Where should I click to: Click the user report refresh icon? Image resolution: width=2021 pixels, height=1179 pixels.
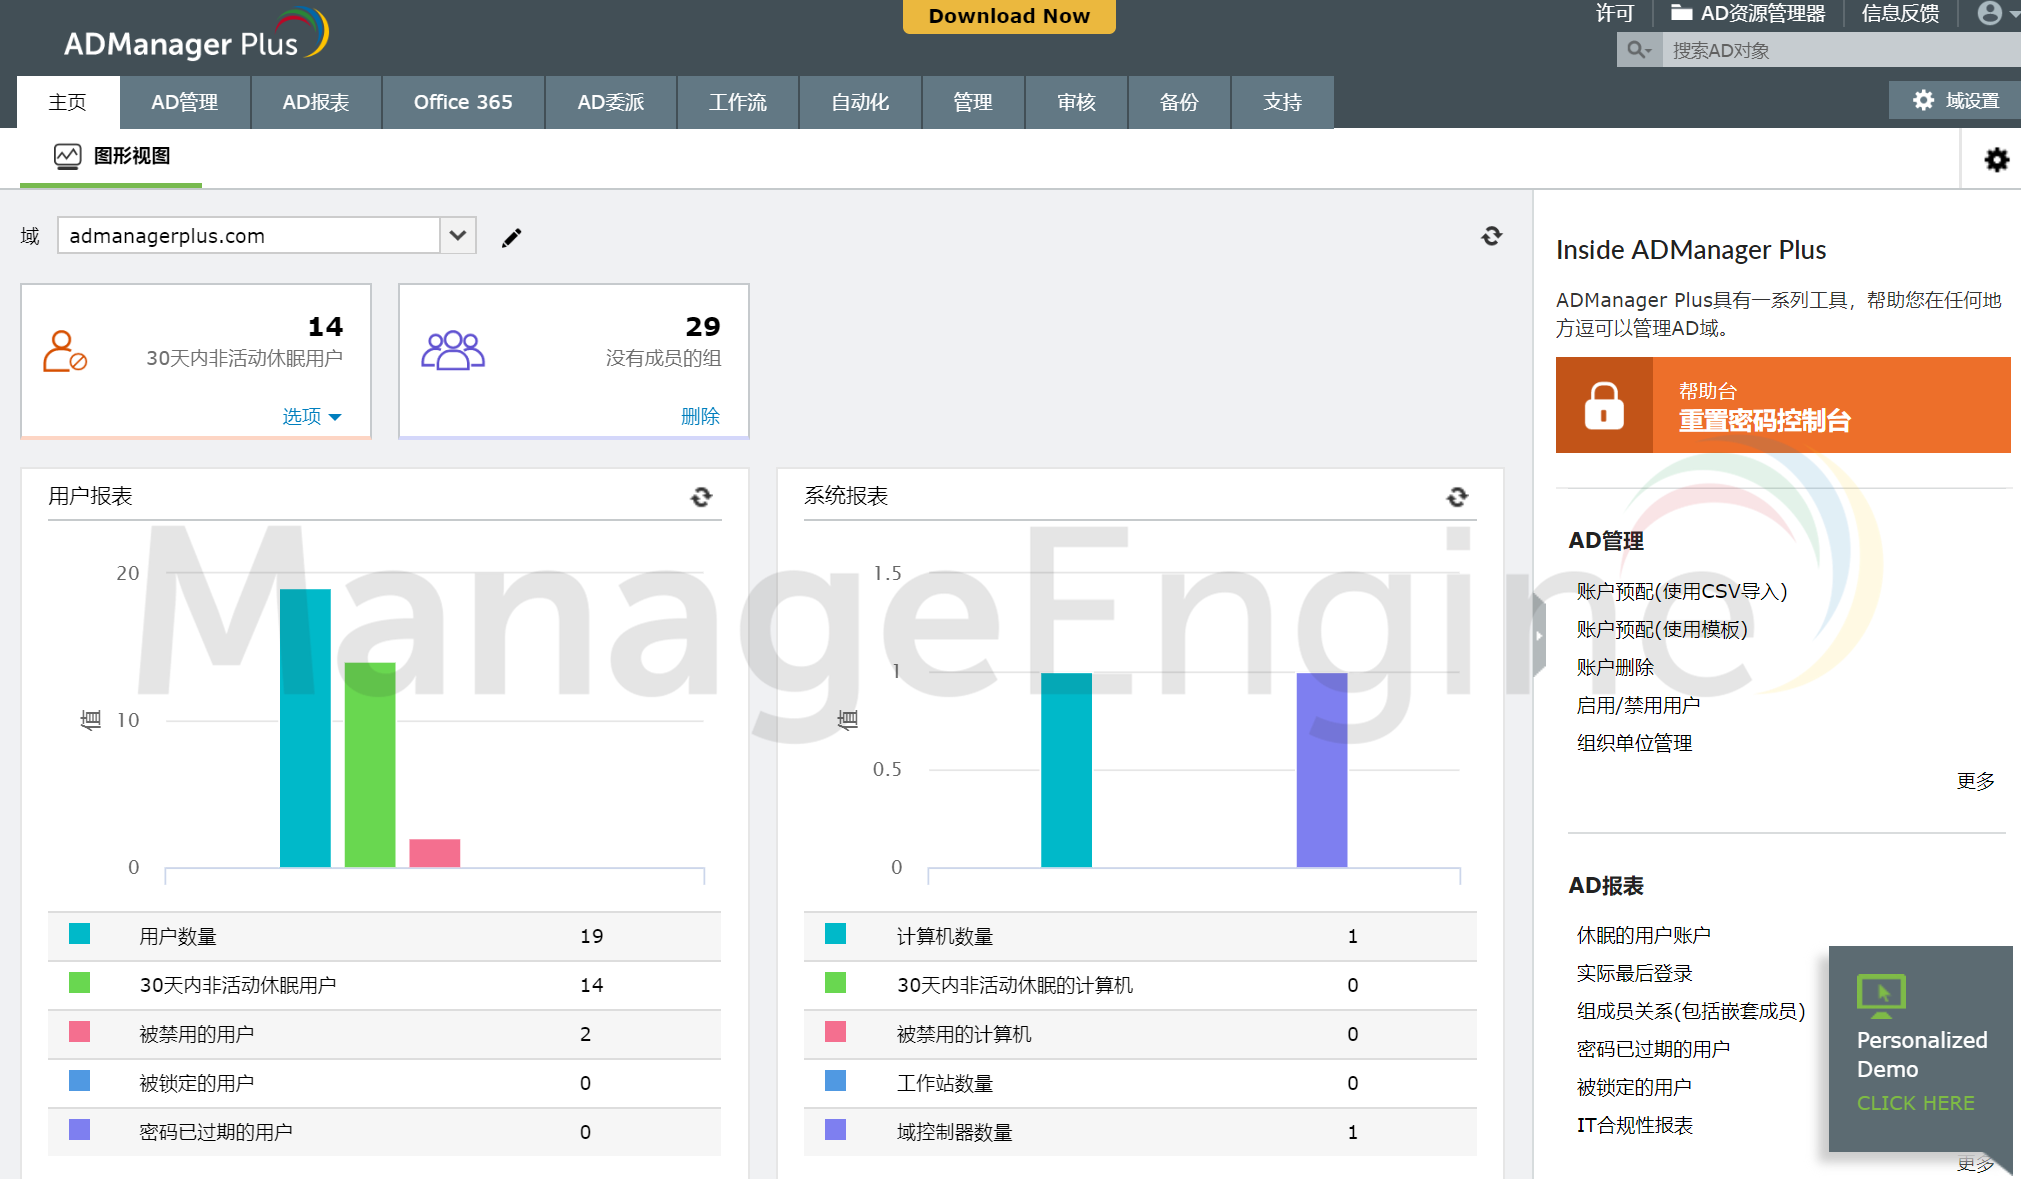click(x=700, y=497)
